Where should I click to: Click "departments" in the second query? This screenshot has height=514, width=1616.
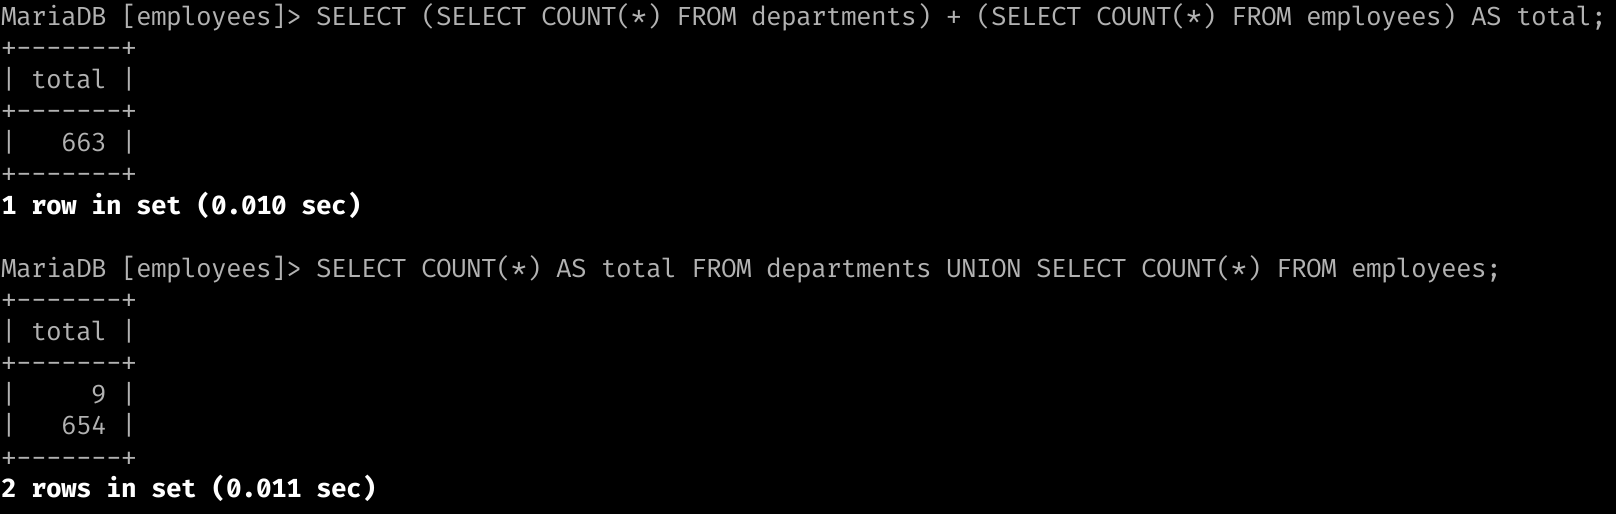(848, 269)
